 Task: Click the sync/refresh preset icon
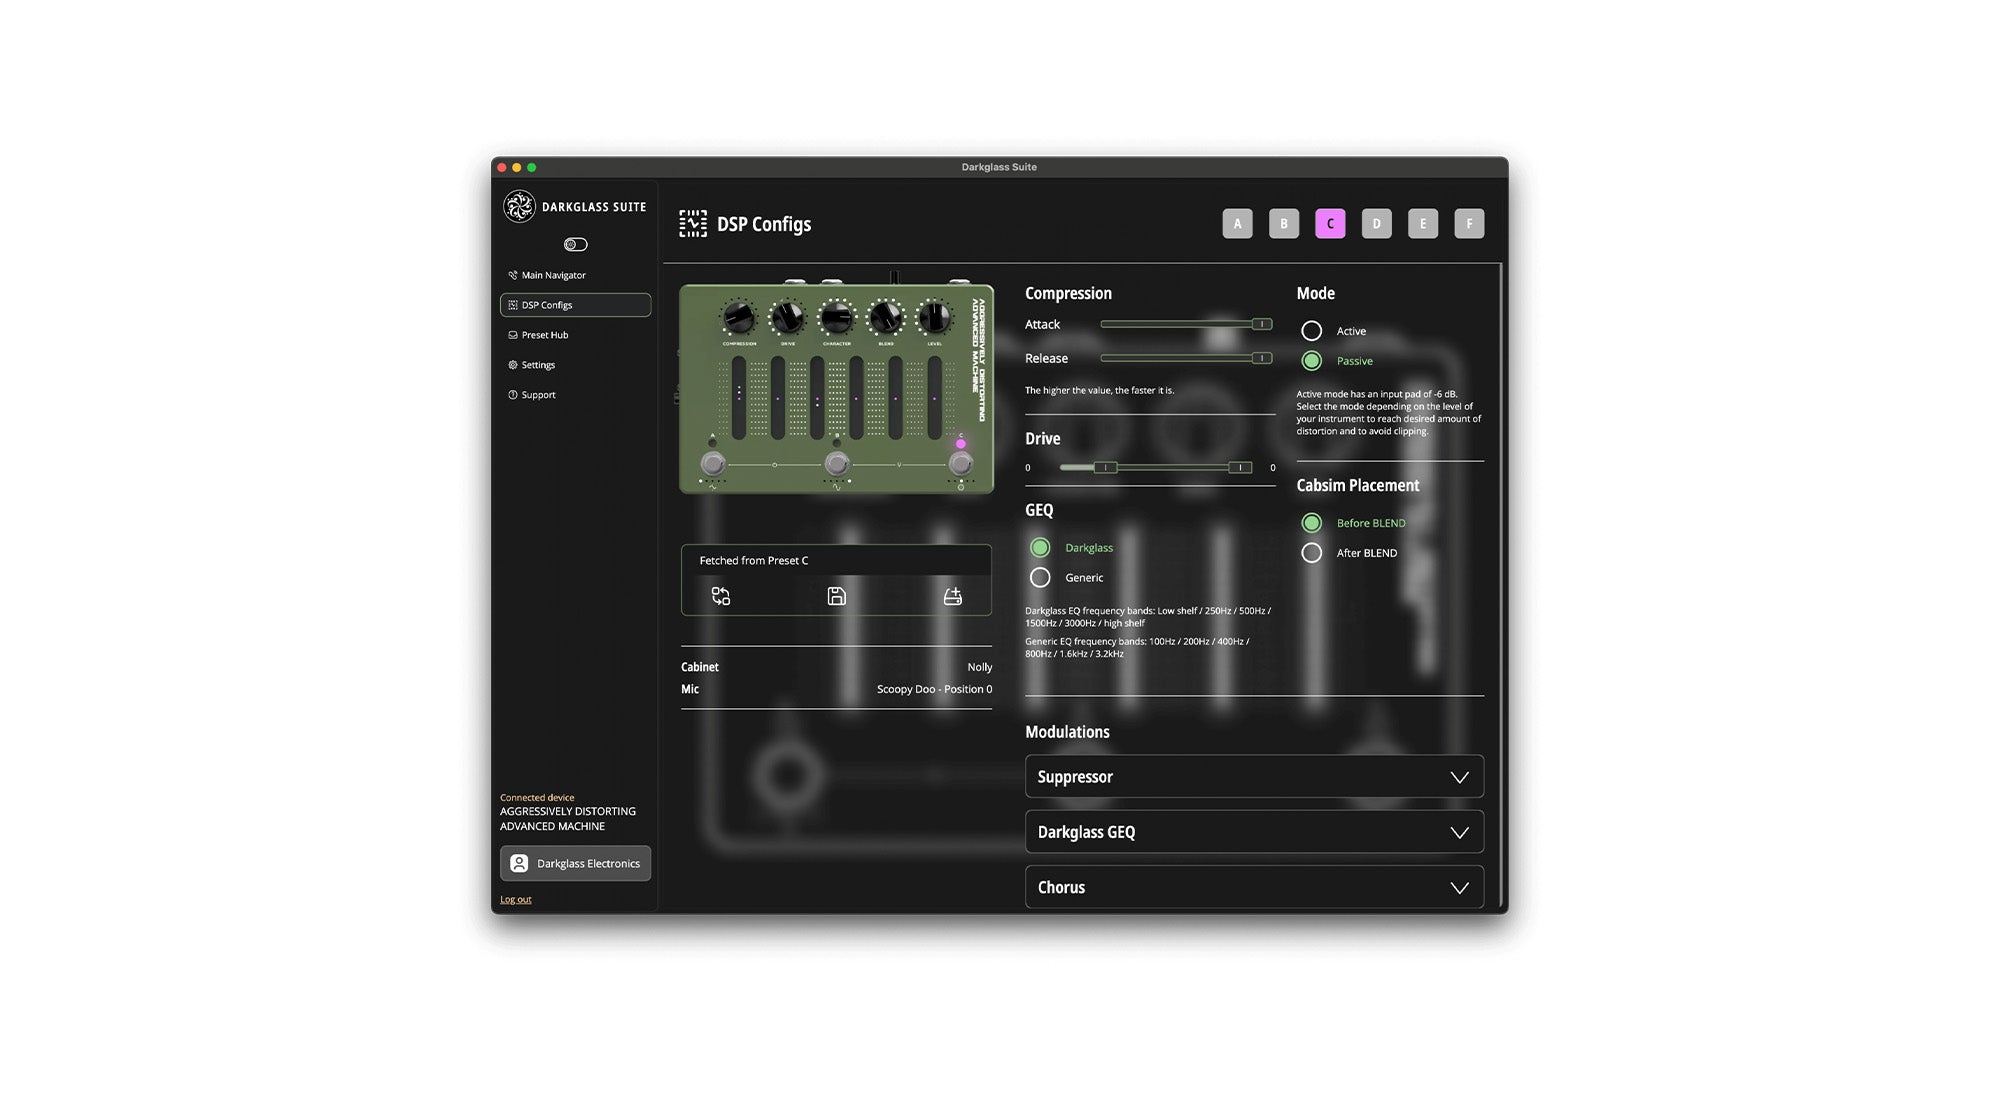coord(721,596)
